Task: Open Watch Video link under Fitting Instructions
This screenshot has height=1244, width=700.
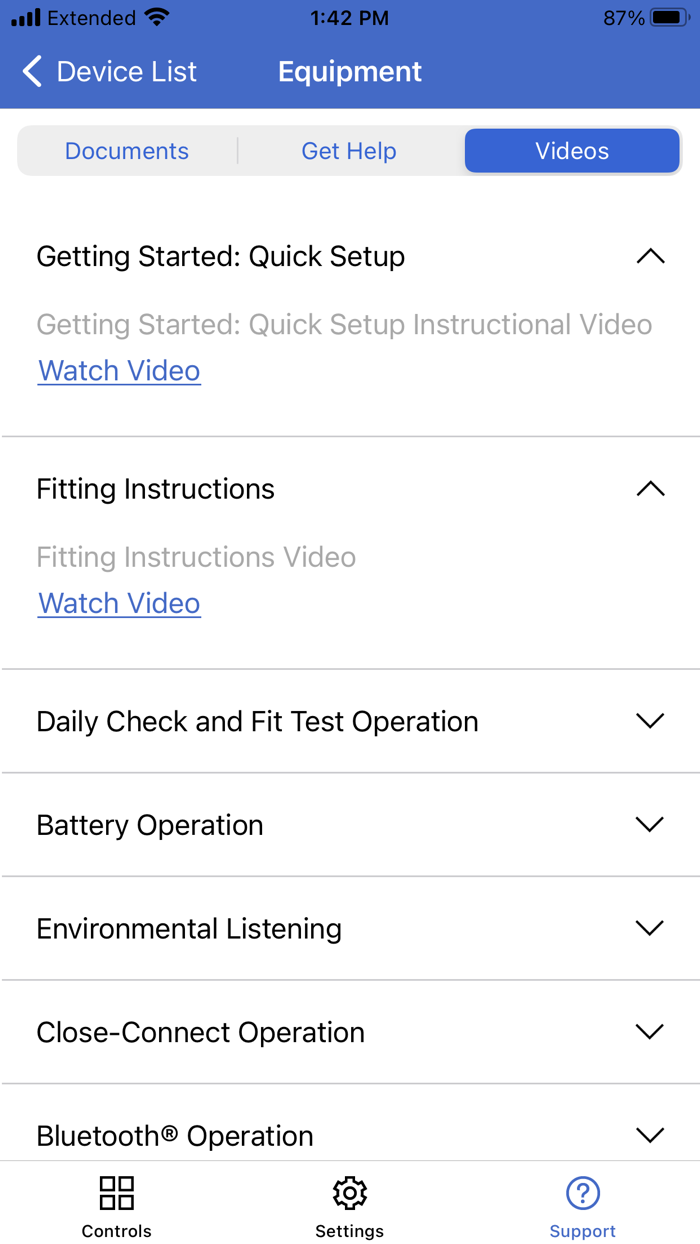Action: pyautogui.click(x=119, y=604)
